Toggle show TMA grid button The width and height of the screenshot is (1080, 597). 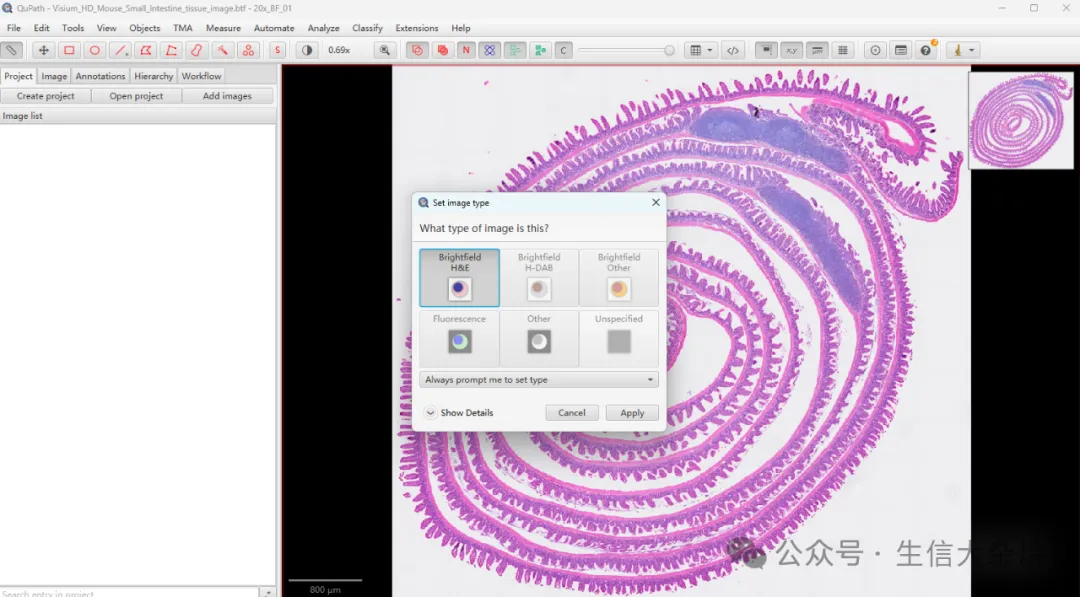point(490,50)
